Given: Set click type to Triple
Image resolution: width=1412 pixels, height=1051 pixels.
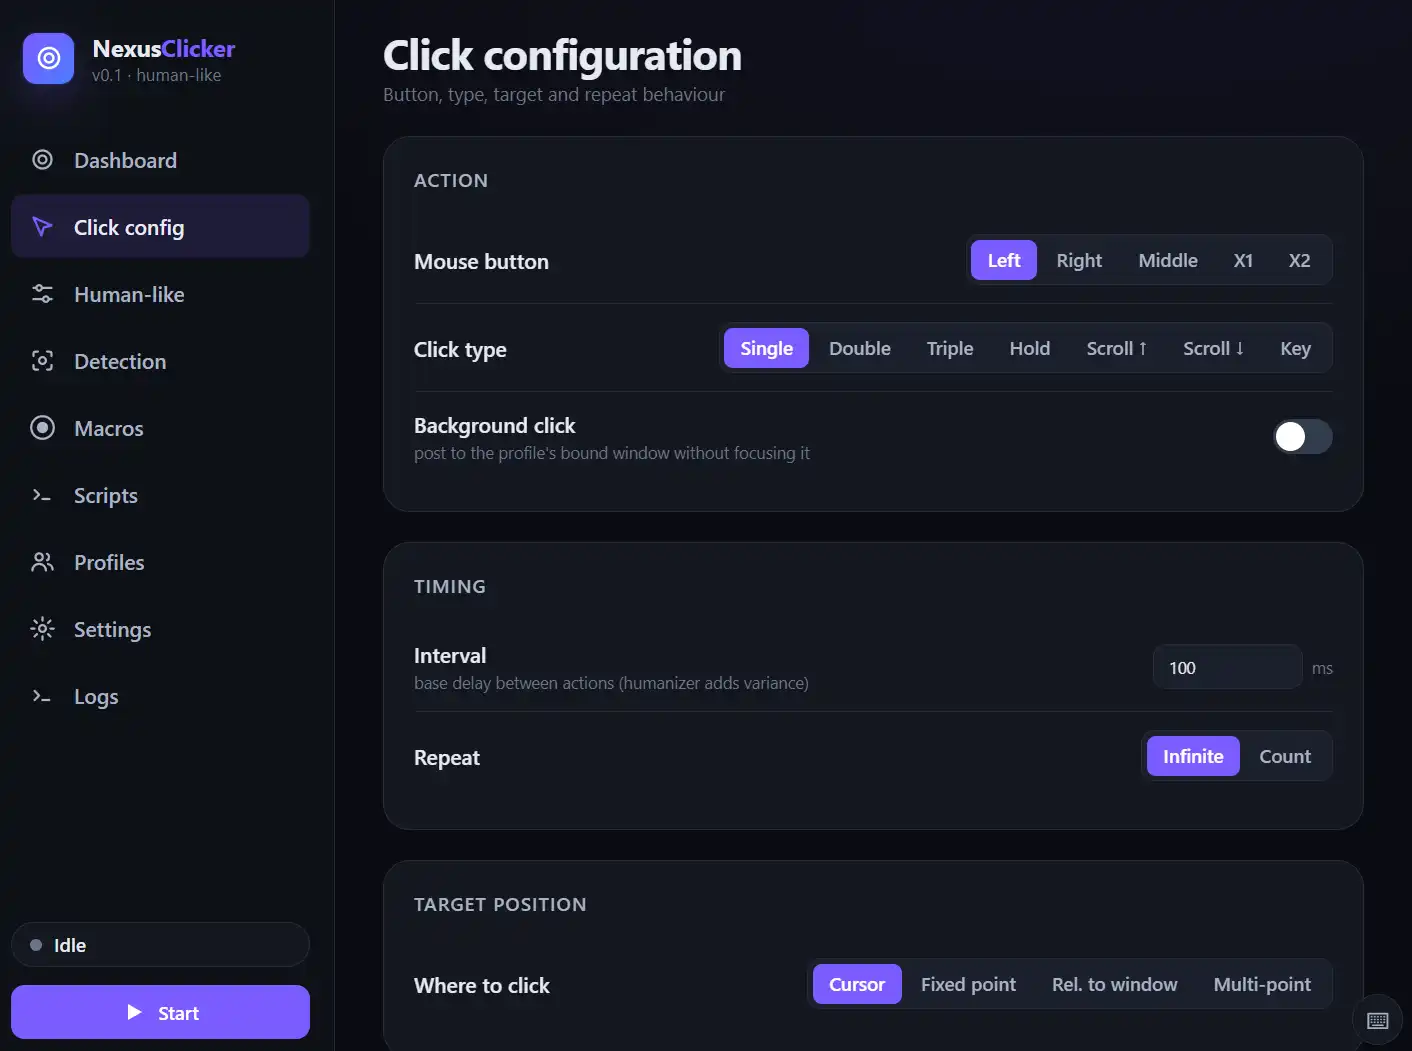Looking at the screenshot, I should point(950,348).
